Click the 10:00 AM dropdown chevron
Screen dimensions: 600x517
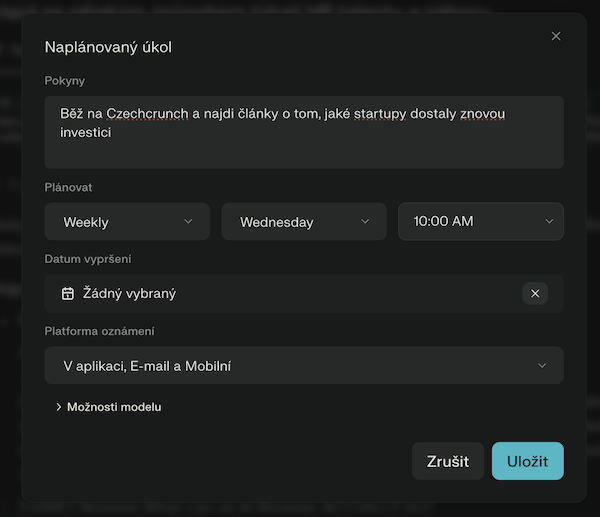tap(549, 221)
